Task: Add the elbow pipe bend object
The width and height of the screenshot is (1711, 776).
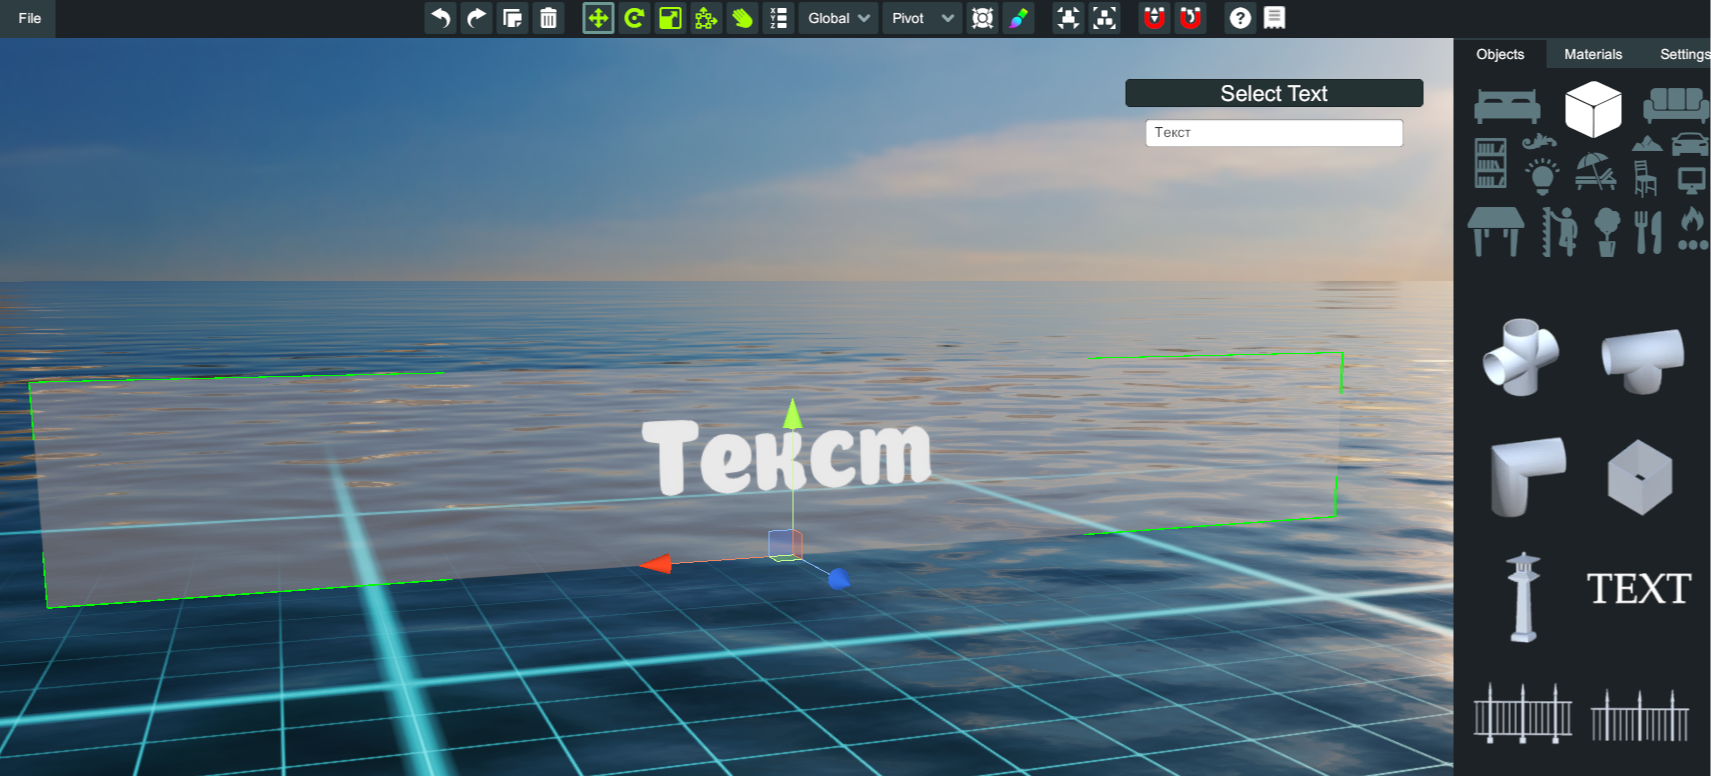Action: (1527, 476)
